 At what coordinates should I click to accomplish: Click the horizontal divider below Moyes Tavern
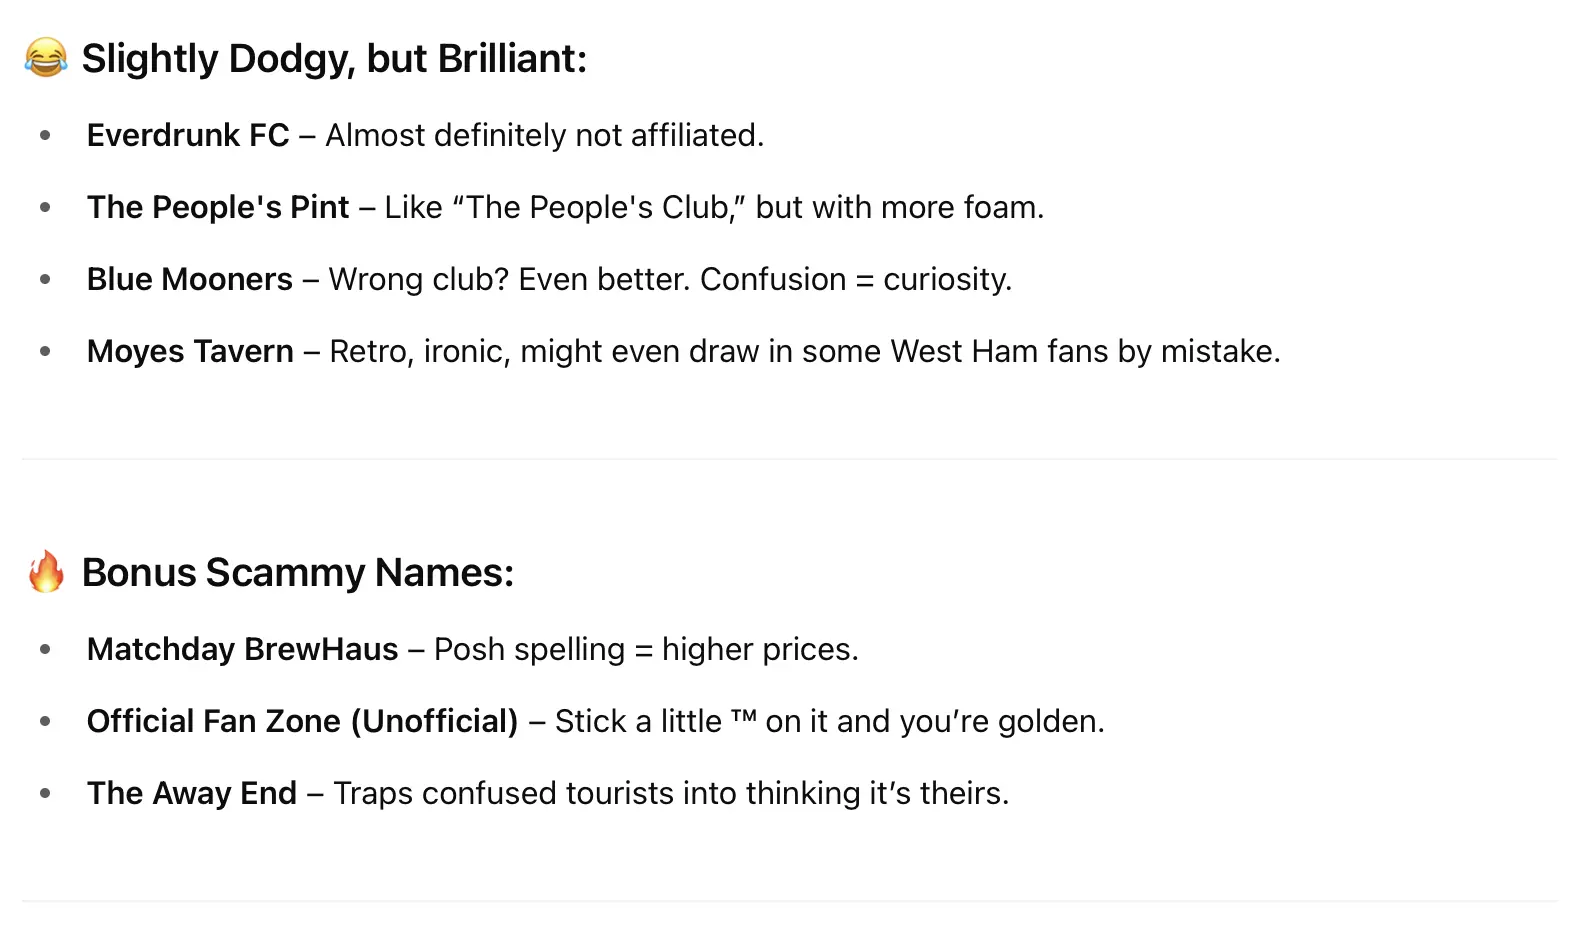pyautogui.click(x=789, y=459)
